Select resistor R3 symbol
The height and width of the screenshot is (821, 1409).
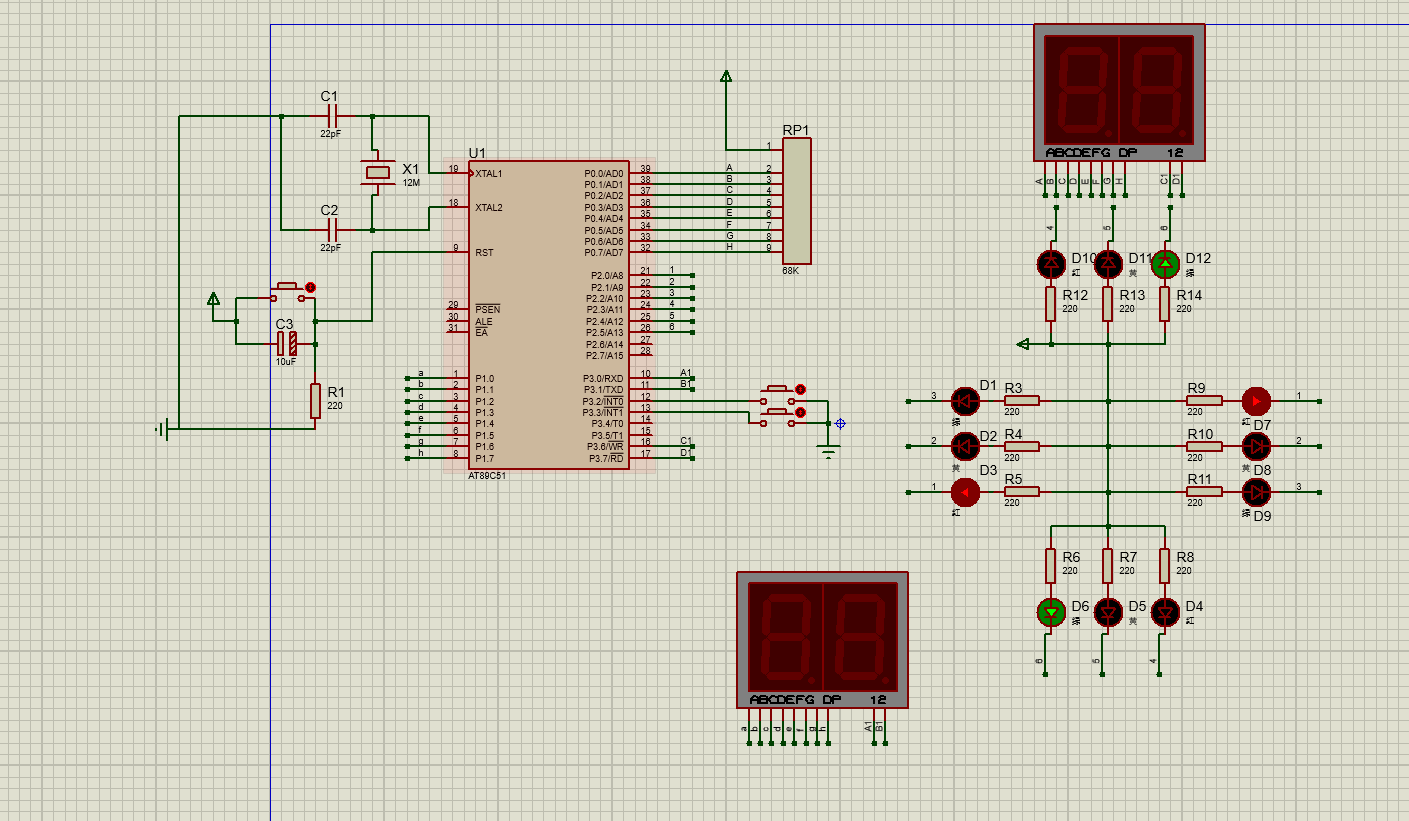1021,401
